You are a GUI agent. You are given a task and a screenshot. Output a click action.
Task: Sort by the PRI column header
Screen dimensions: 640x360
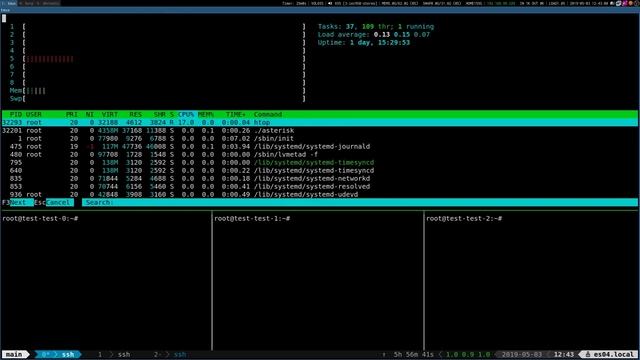(72, 114)
